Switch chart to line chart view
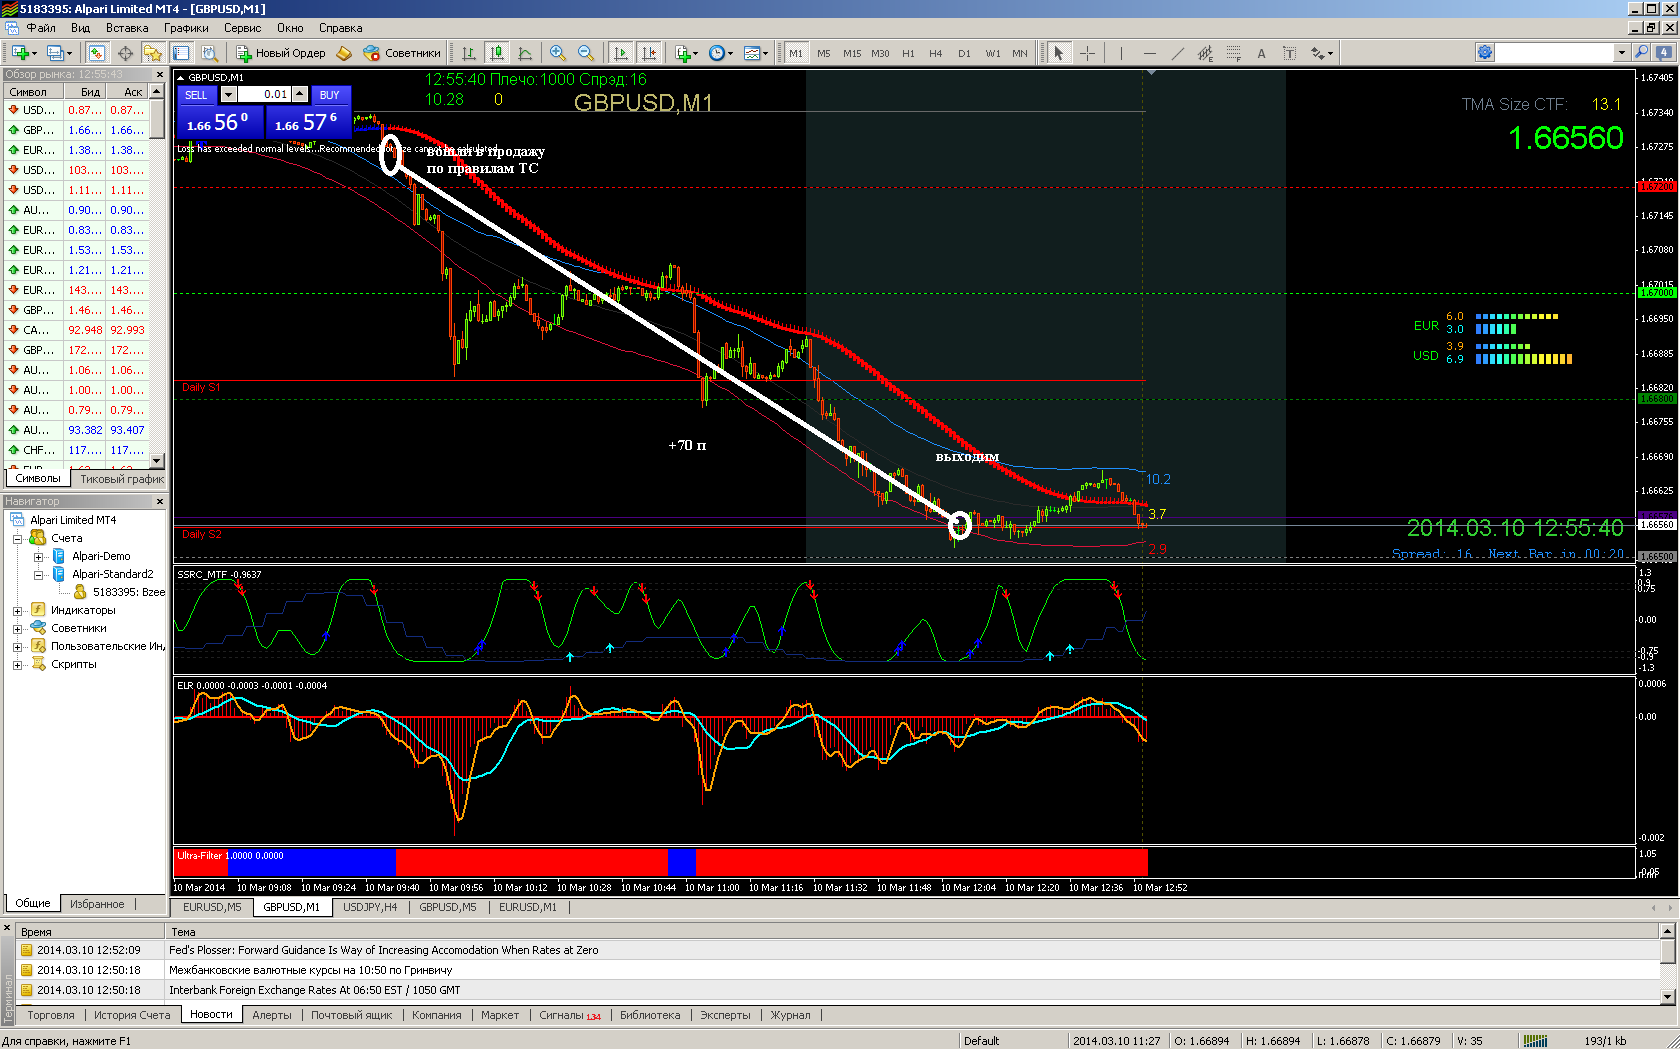The width and height of the screenshot is (1680, 1050). click(525, 53)
